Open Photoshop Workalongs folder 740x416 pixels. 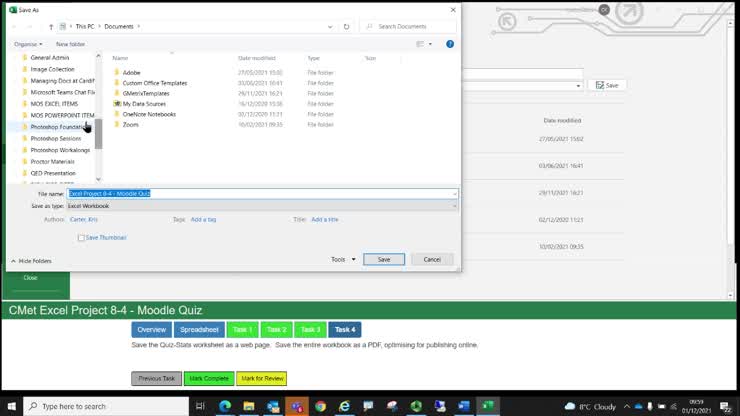point(60,150)
